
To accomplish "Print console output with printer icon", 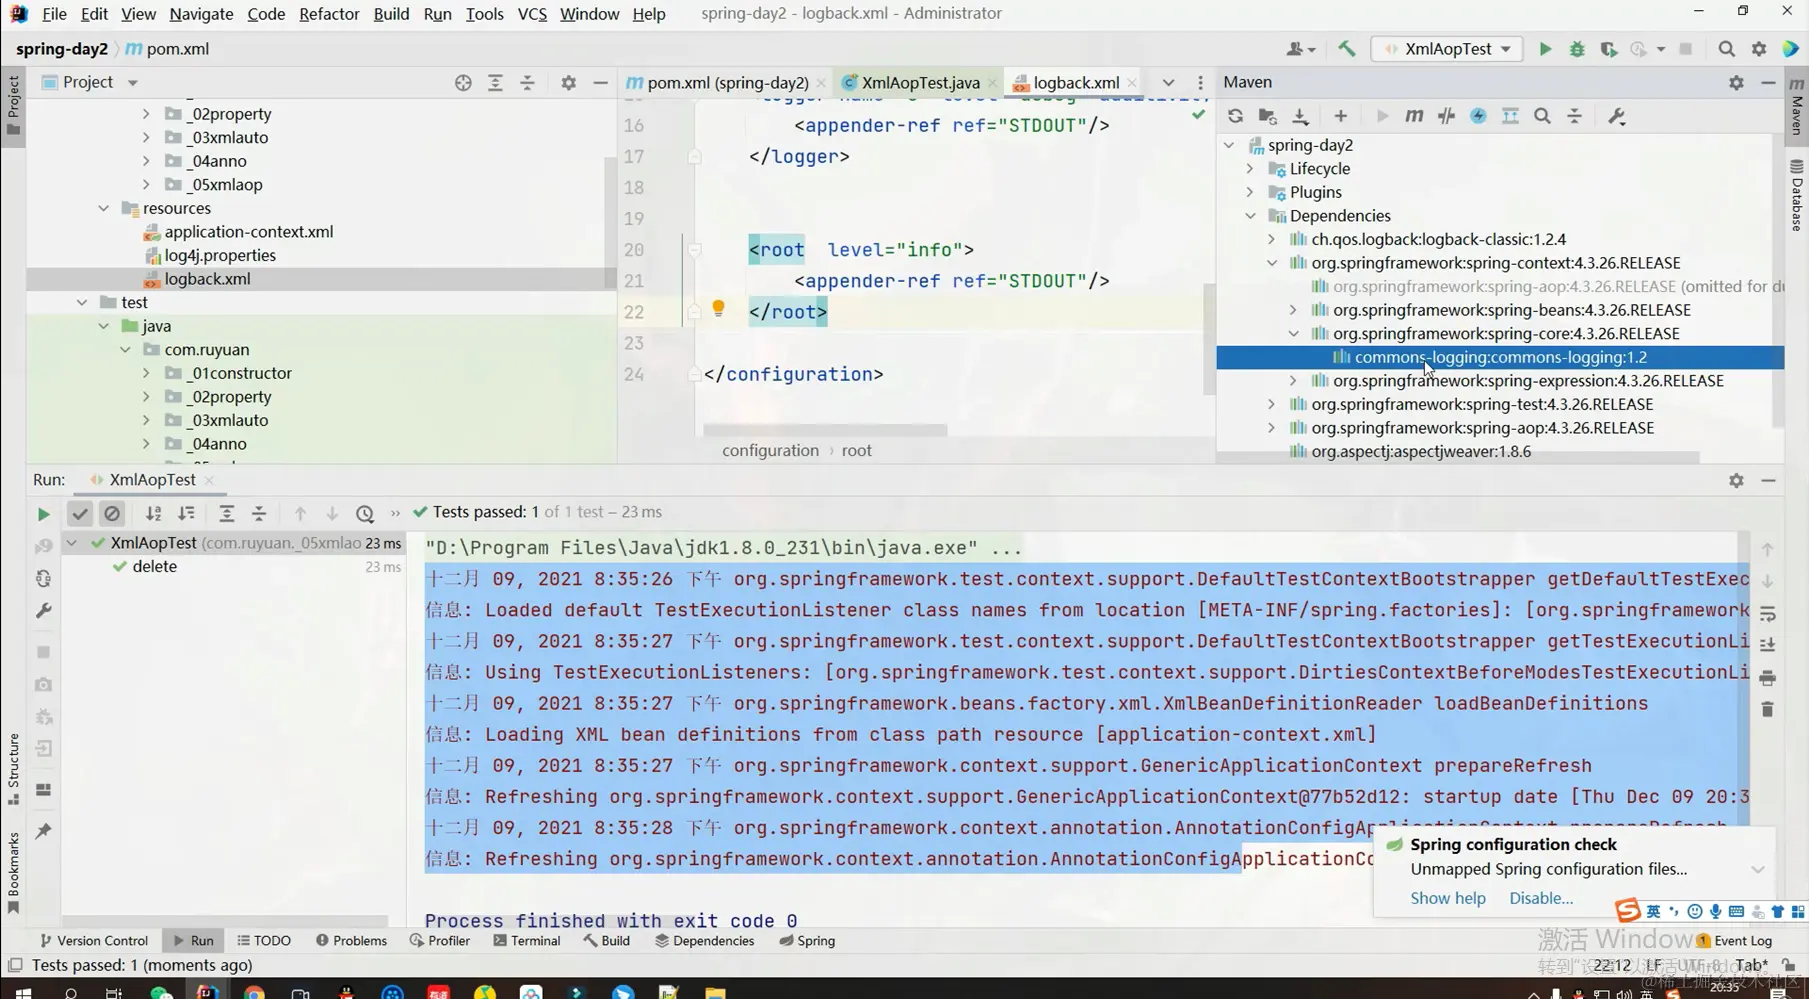I will [1767, 678].
